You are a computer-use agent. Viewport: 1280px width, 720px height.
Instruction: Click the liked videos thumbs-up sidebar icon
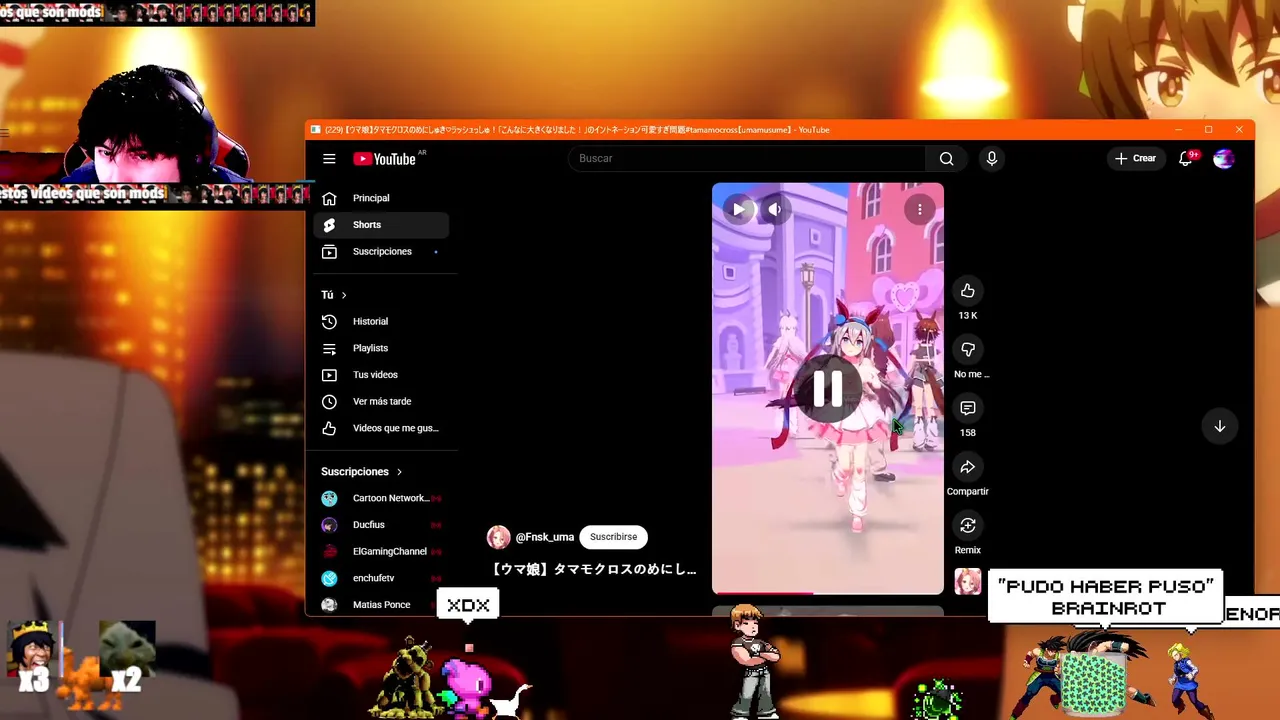click(329, 428)
